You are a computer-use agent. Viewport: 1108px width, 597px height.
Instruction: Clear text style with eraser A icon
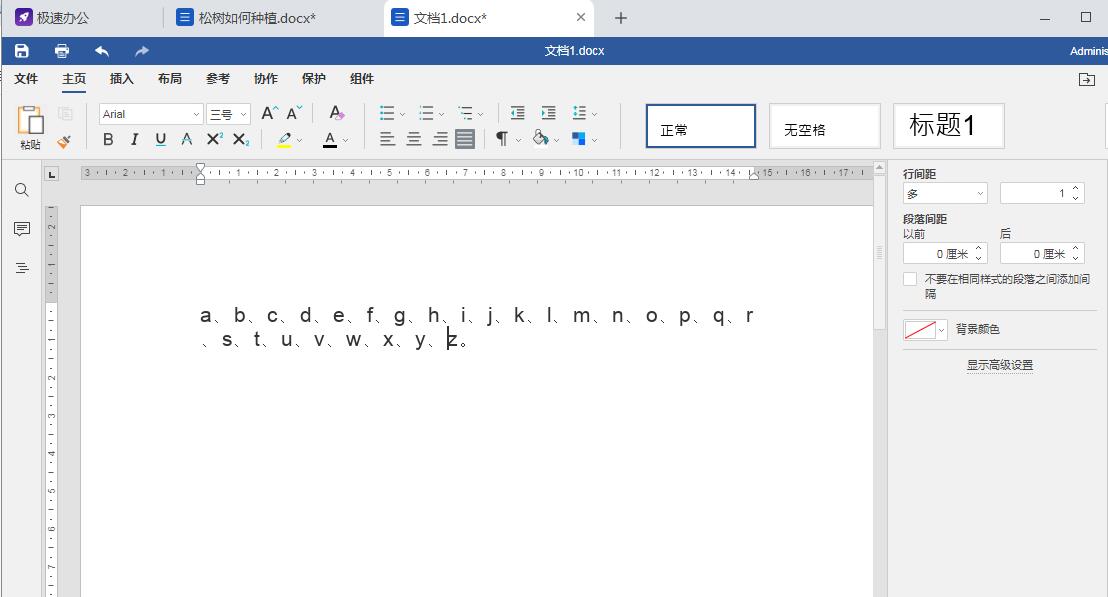click(x=336, y=113)
